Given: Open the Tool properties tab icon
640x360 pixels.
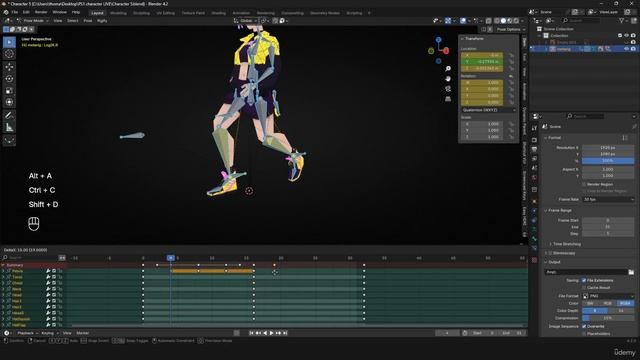Looking at the screenshot, I should pos(534,128).
